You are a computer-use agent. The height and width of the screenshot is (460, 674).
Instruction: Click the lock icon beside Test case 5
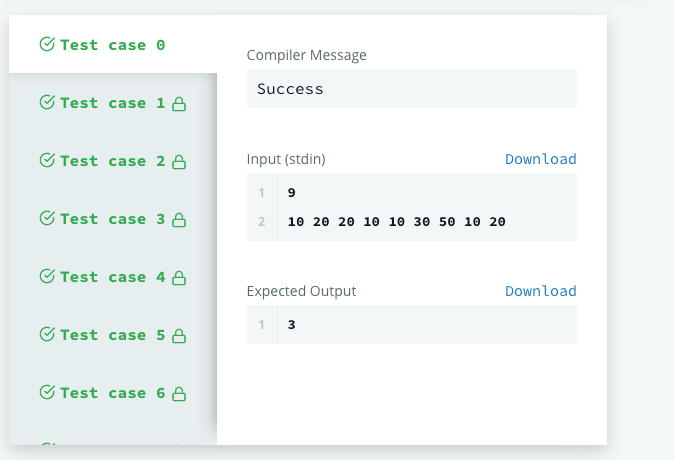click(x=180, y=335)
